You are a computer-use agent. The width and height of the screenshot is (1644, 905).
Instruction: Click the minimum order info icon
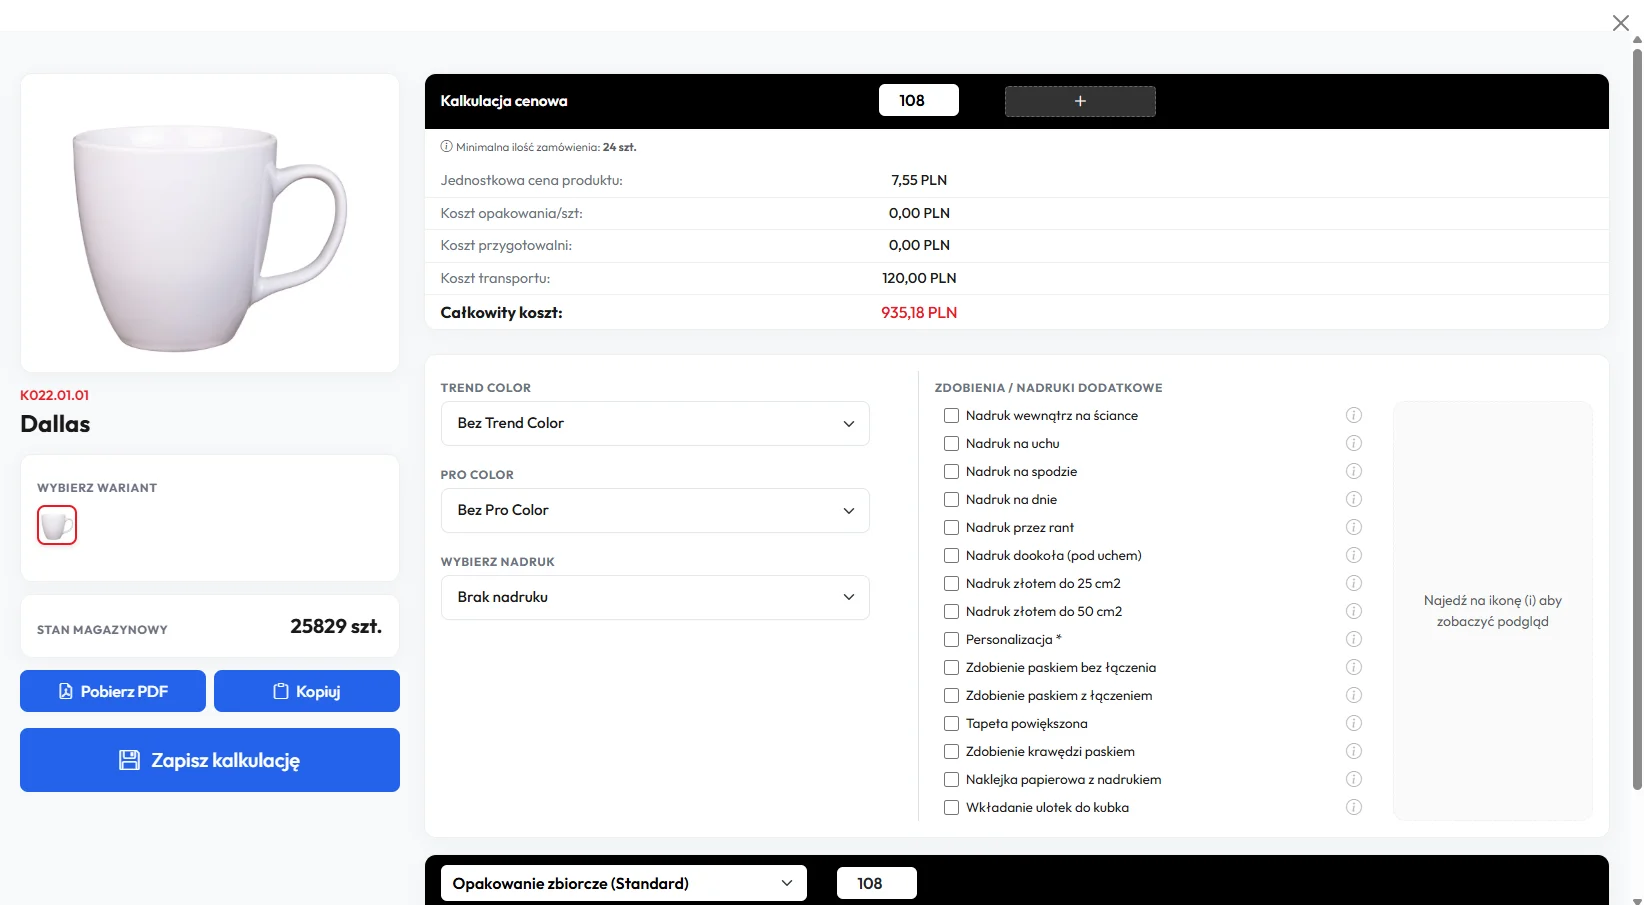(x=446, y=146)
